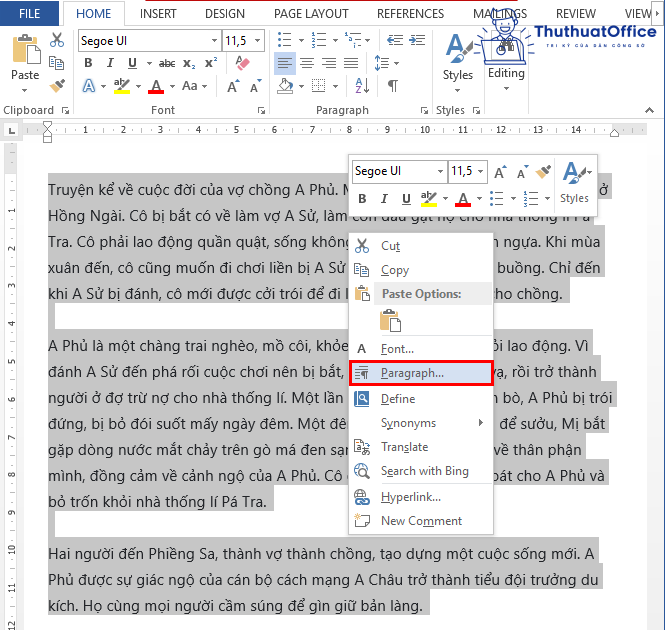The image size is (665, 630).
Task: Toggle bullets in the mini toolbar
Action: (x=497, y=199)
